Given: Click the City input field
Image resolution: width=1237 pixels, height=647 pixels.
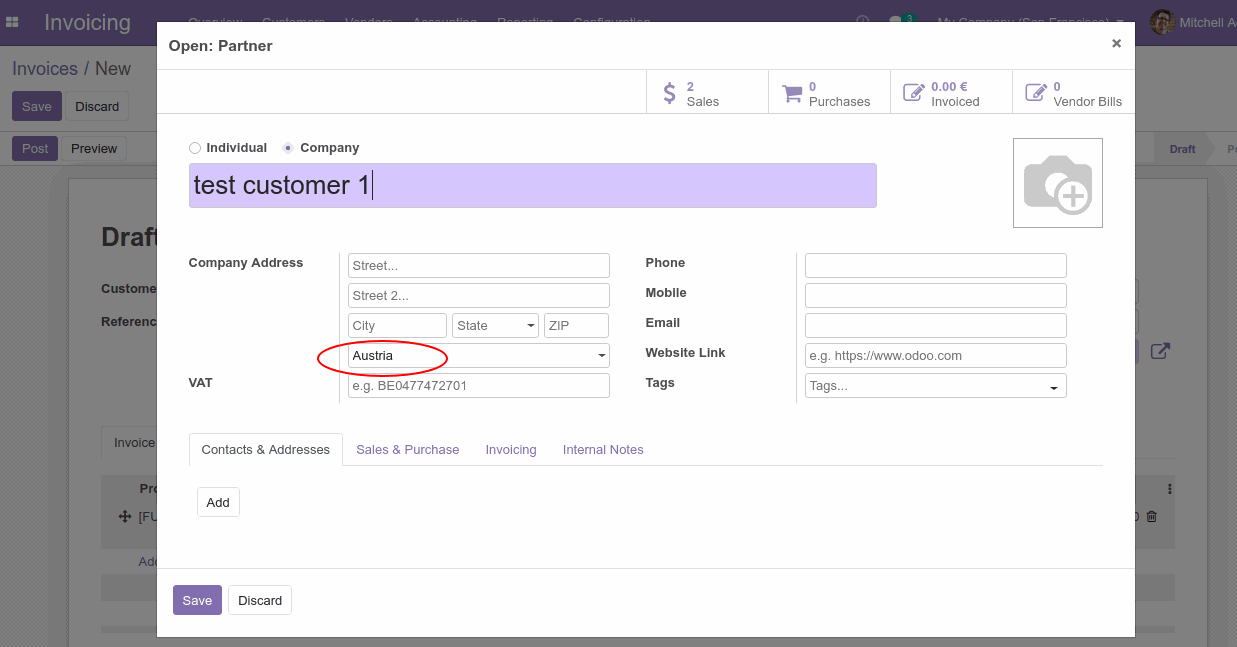Looking at the screenshot, I should click(x=398, y=326).
